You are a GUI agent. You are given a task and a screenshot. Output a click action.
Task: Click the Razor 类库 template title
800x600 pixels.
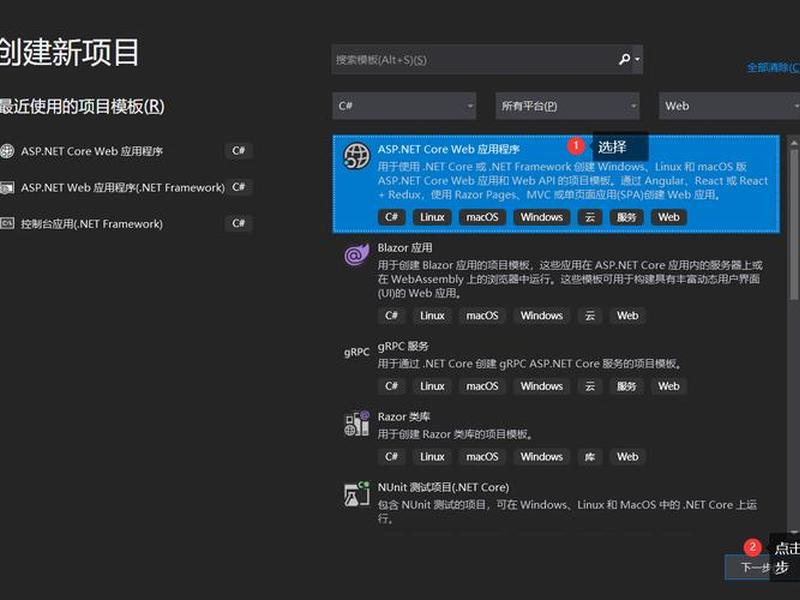click(404, 416)
